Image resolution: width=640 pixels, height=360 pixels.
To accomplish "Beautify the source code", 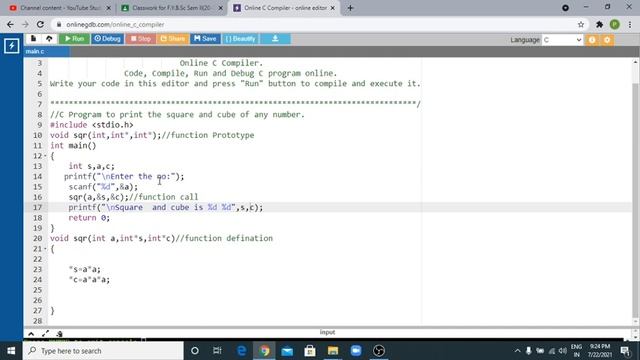I will click(240, 39).
